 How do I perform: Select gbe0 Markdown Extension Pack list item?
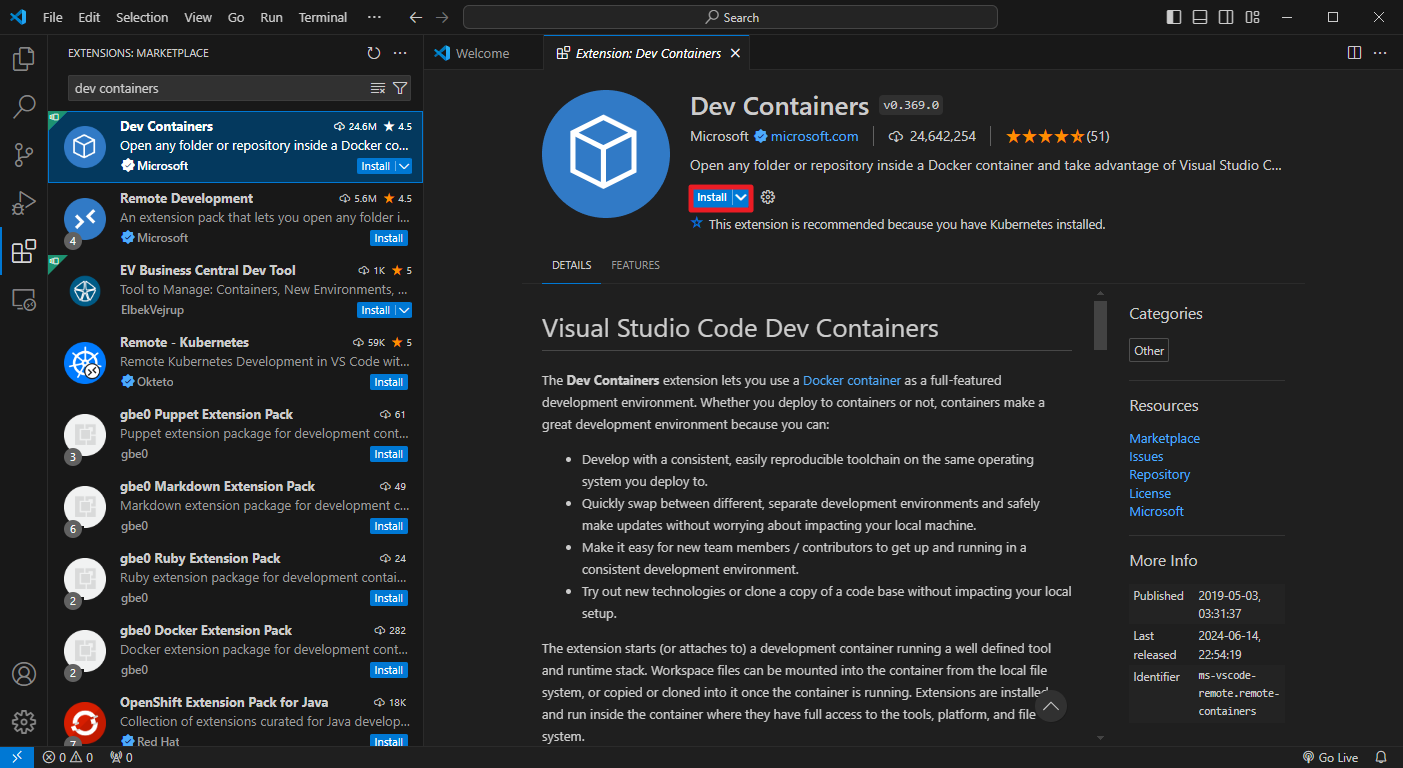tap(235, 507)
